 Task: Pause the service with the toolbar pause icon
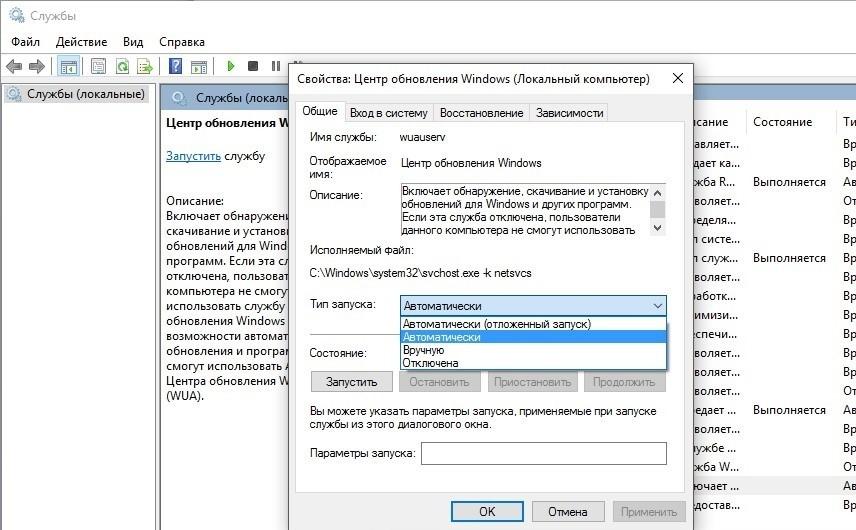coord(276,66)
